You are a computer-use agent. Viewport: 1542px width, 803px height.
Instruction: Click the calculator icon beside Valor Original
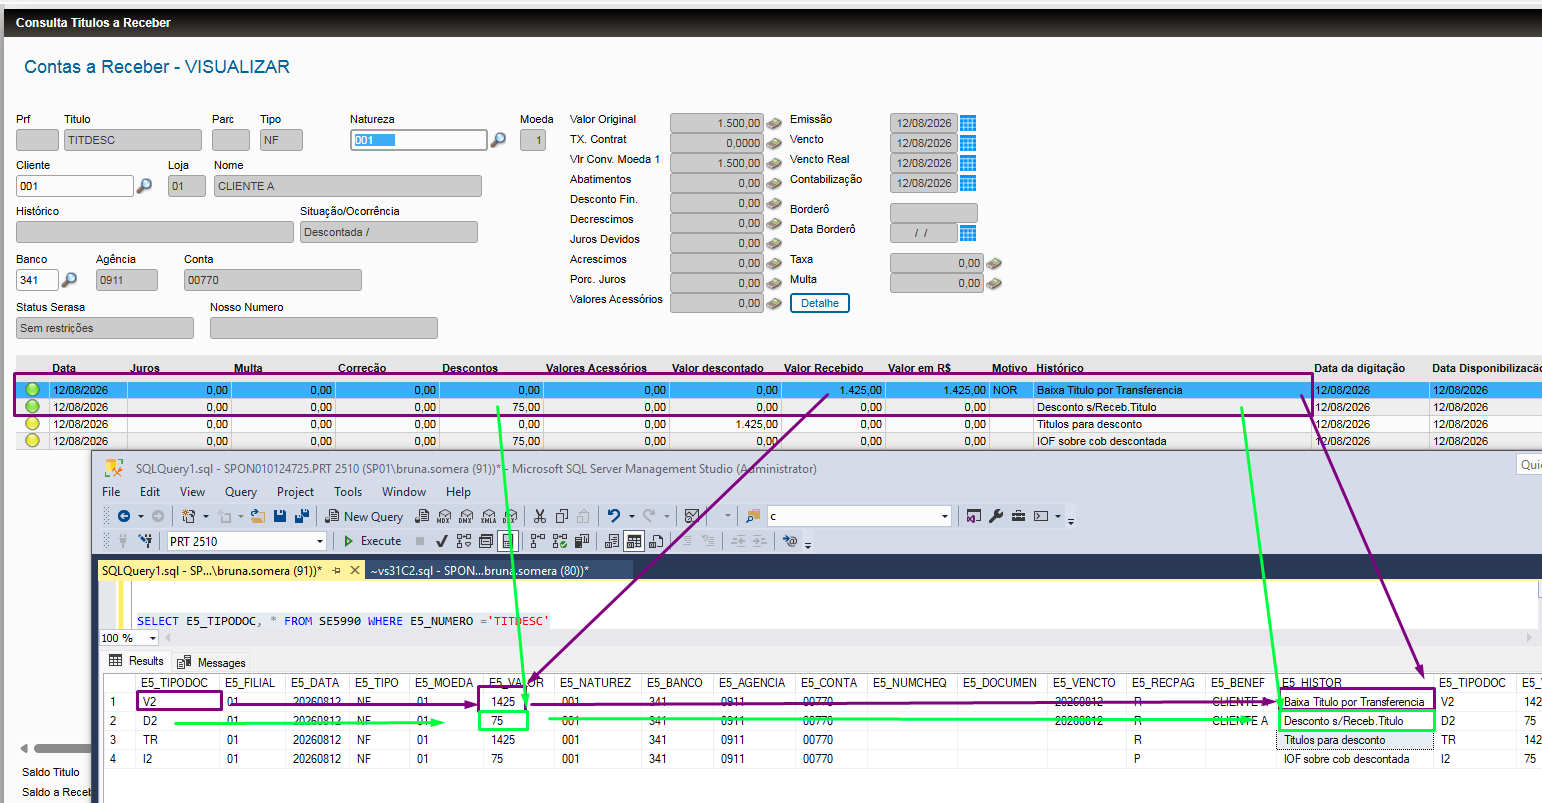point(774,123)
